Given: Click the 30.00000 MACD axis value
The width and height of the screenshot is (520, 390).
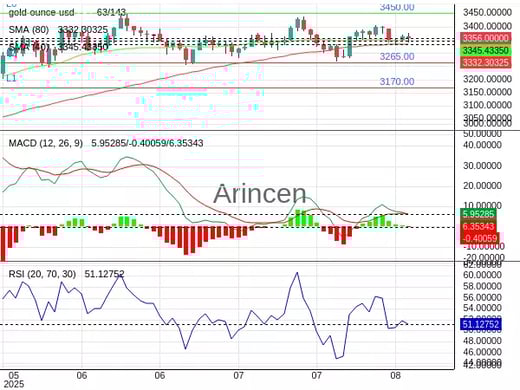Looking at the screenshot, I should [482, 166].
